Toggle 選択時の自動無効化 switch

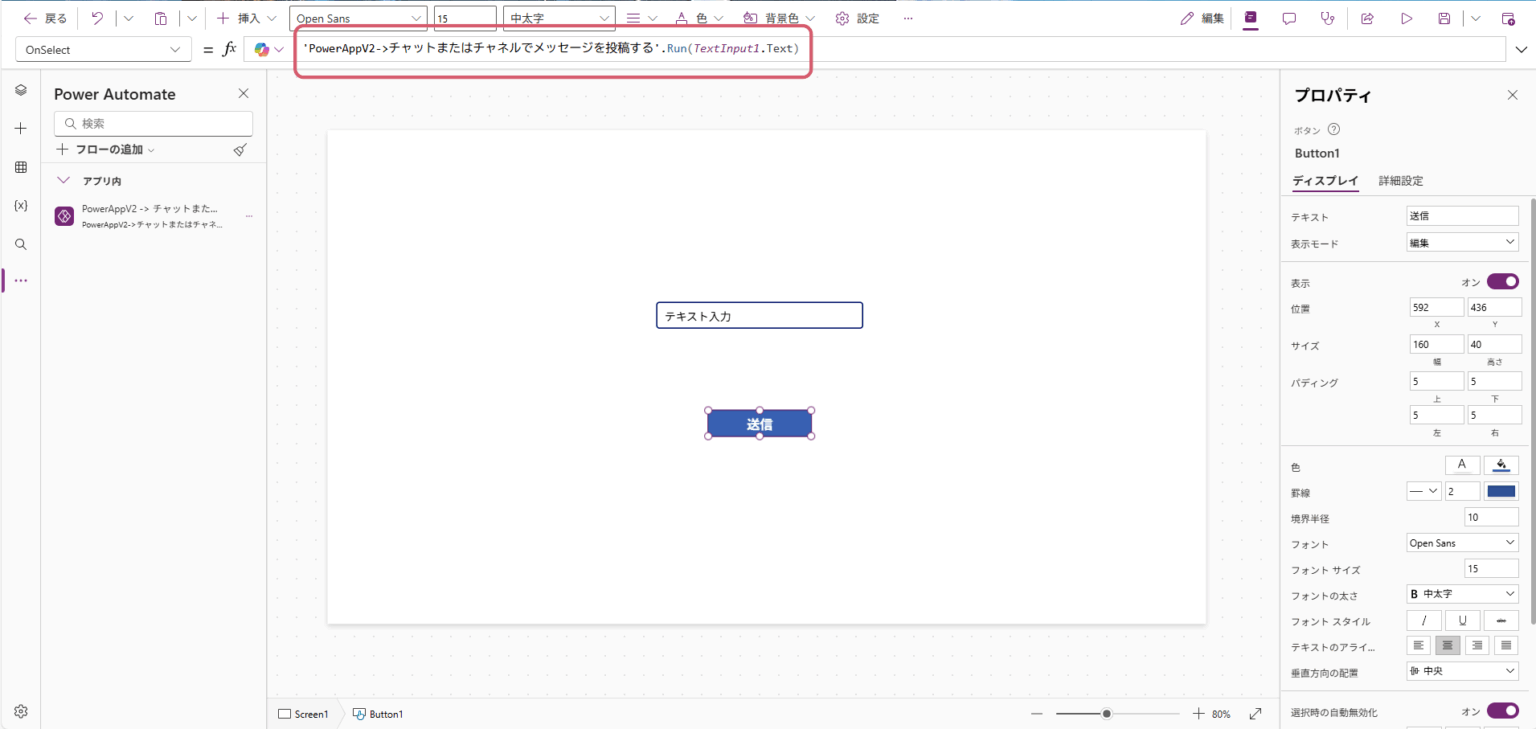[1502, 711]
